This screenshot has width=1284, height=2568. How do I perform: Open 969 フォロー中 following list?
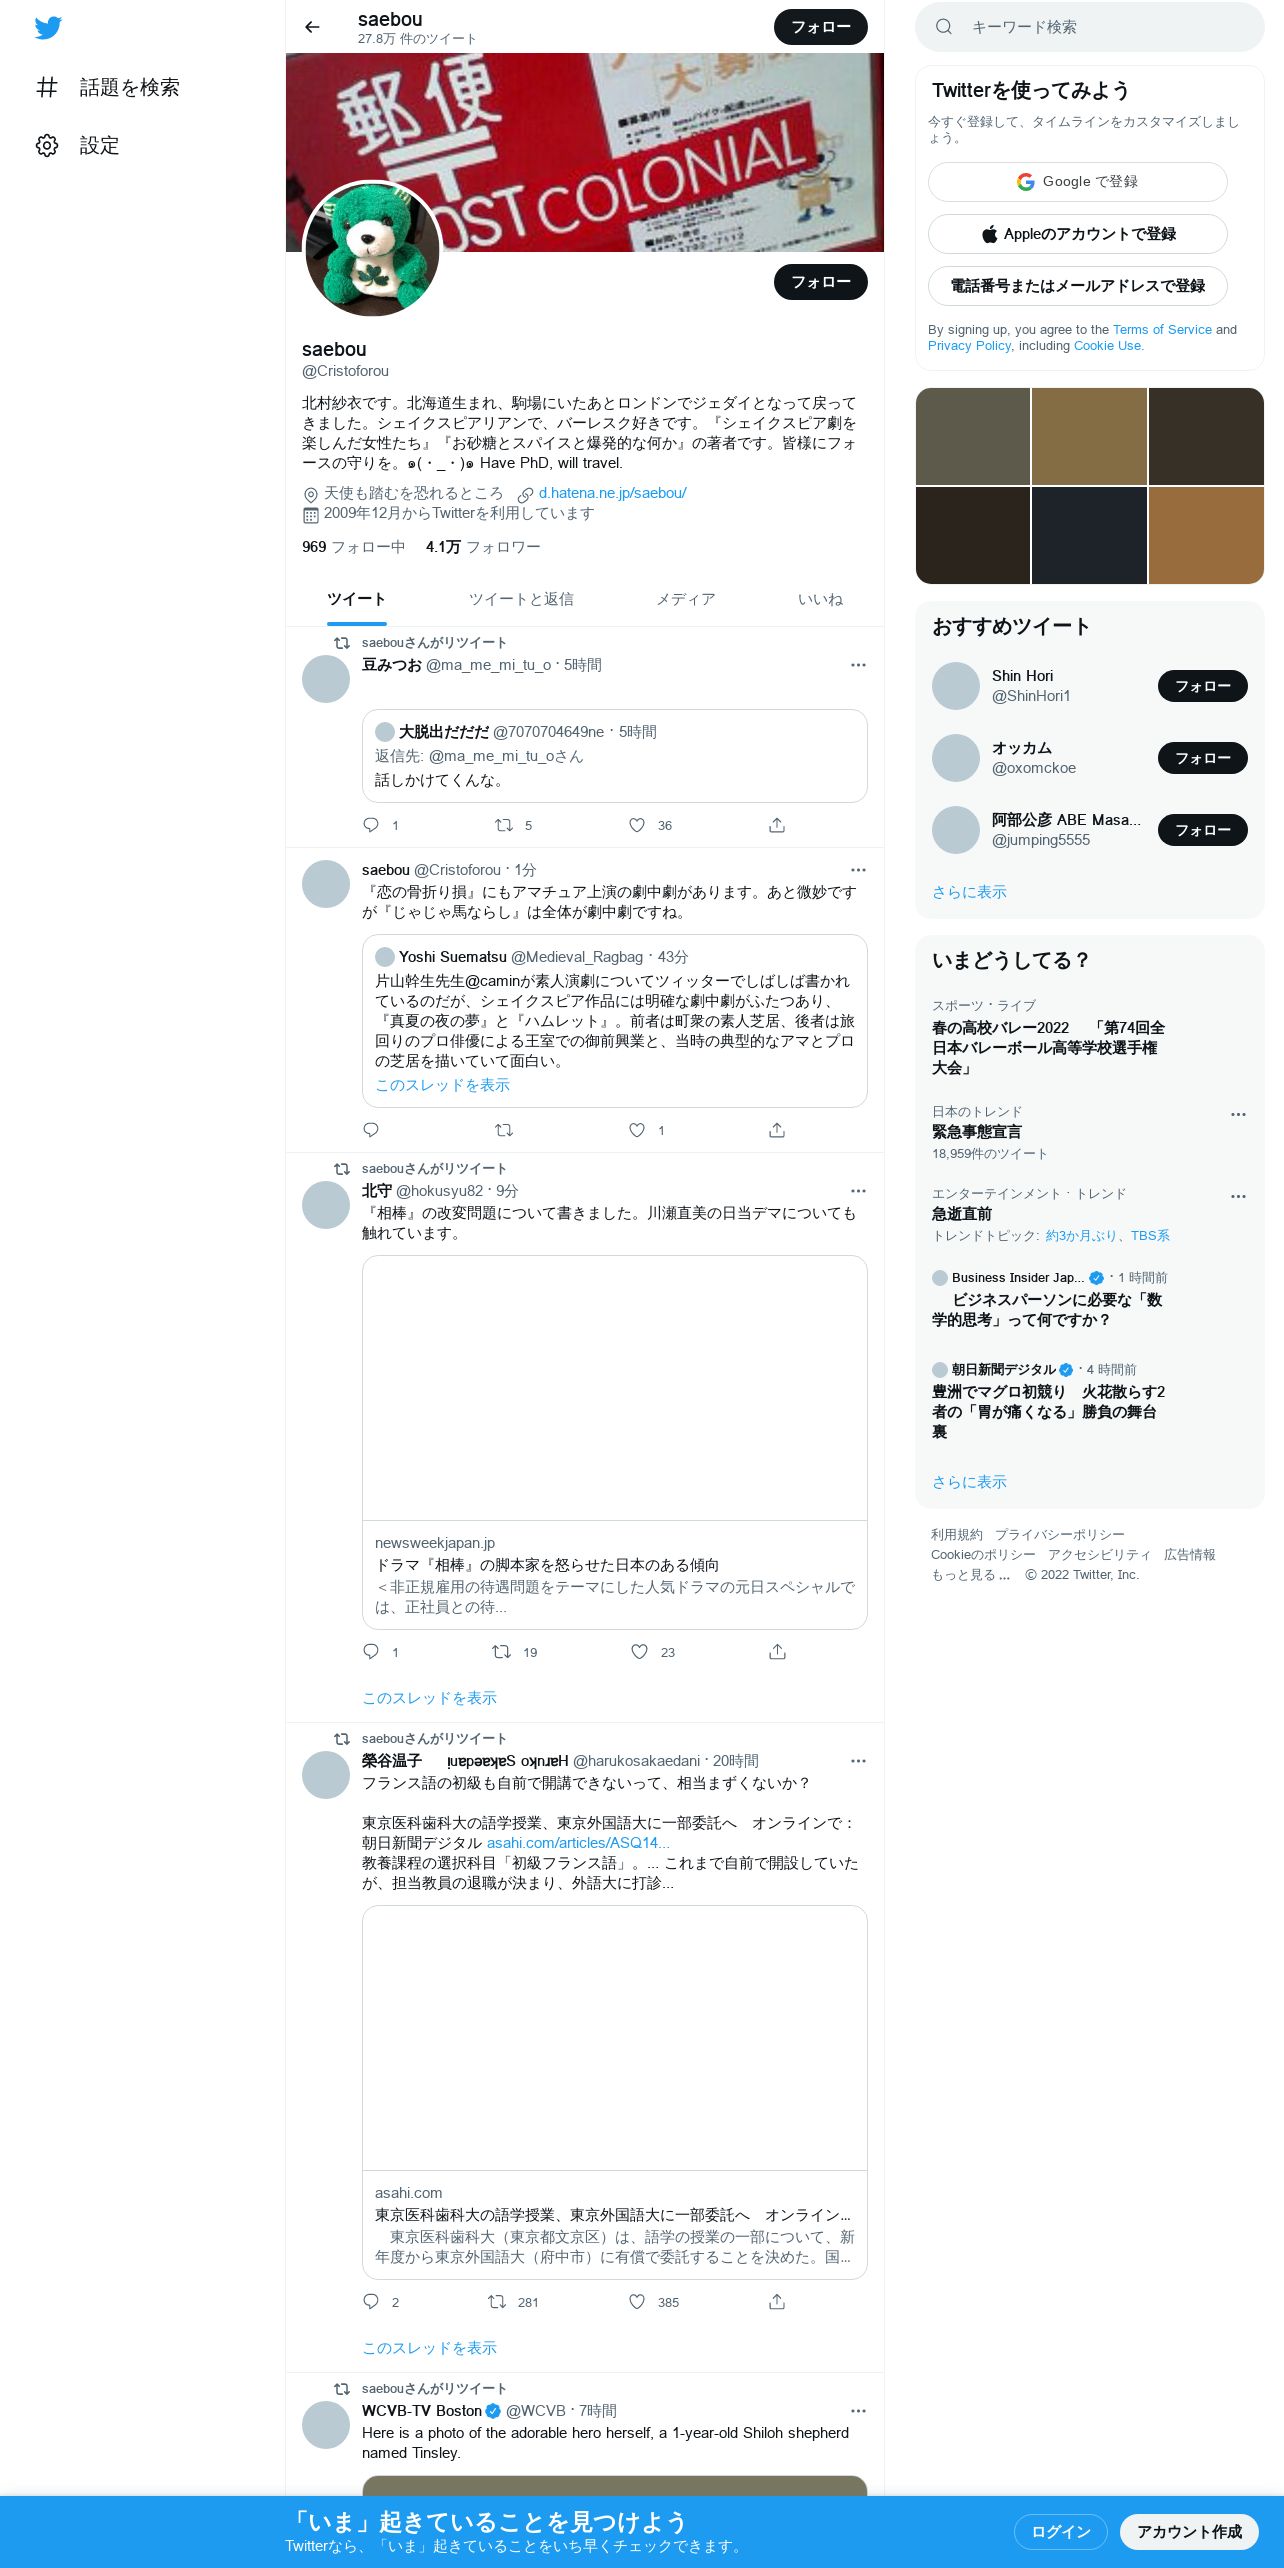point(353,547)
